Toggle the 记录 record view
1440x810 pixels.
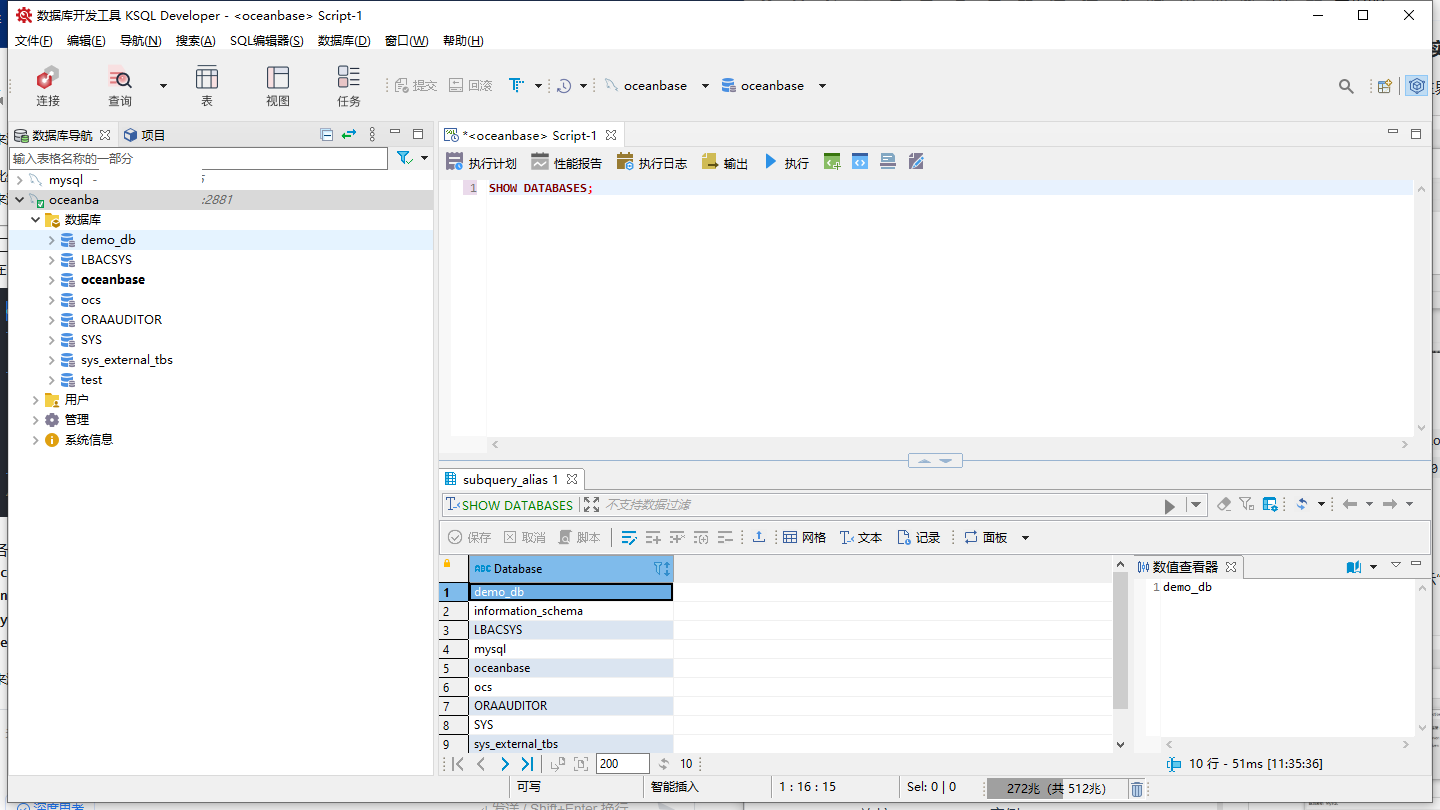coord(918,537)
